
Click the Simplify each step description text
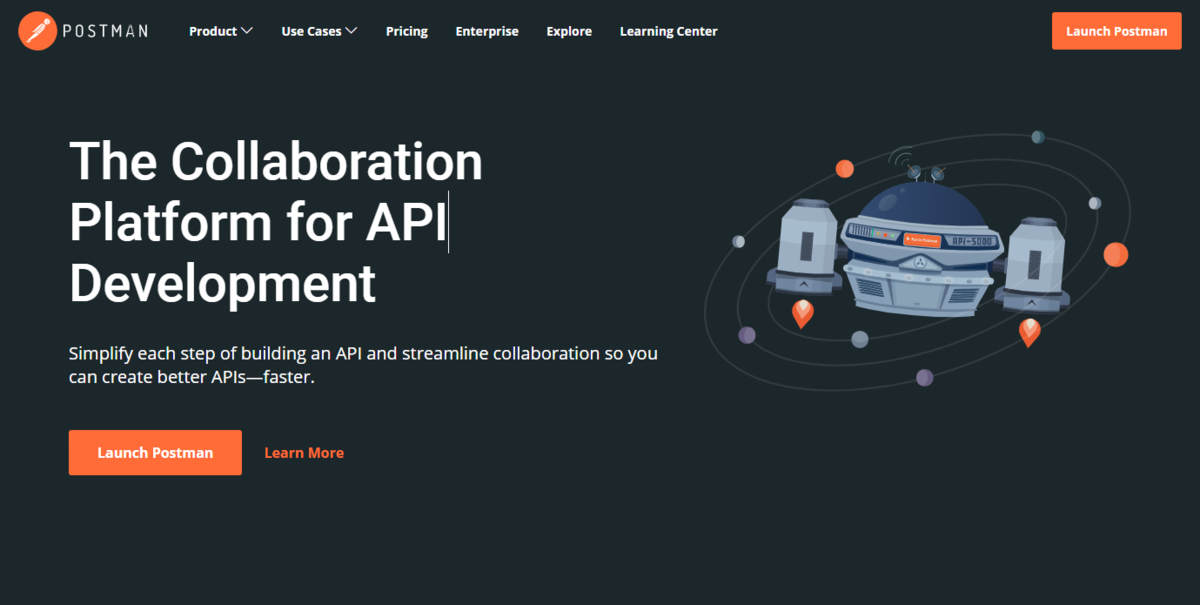click(363, 366)
